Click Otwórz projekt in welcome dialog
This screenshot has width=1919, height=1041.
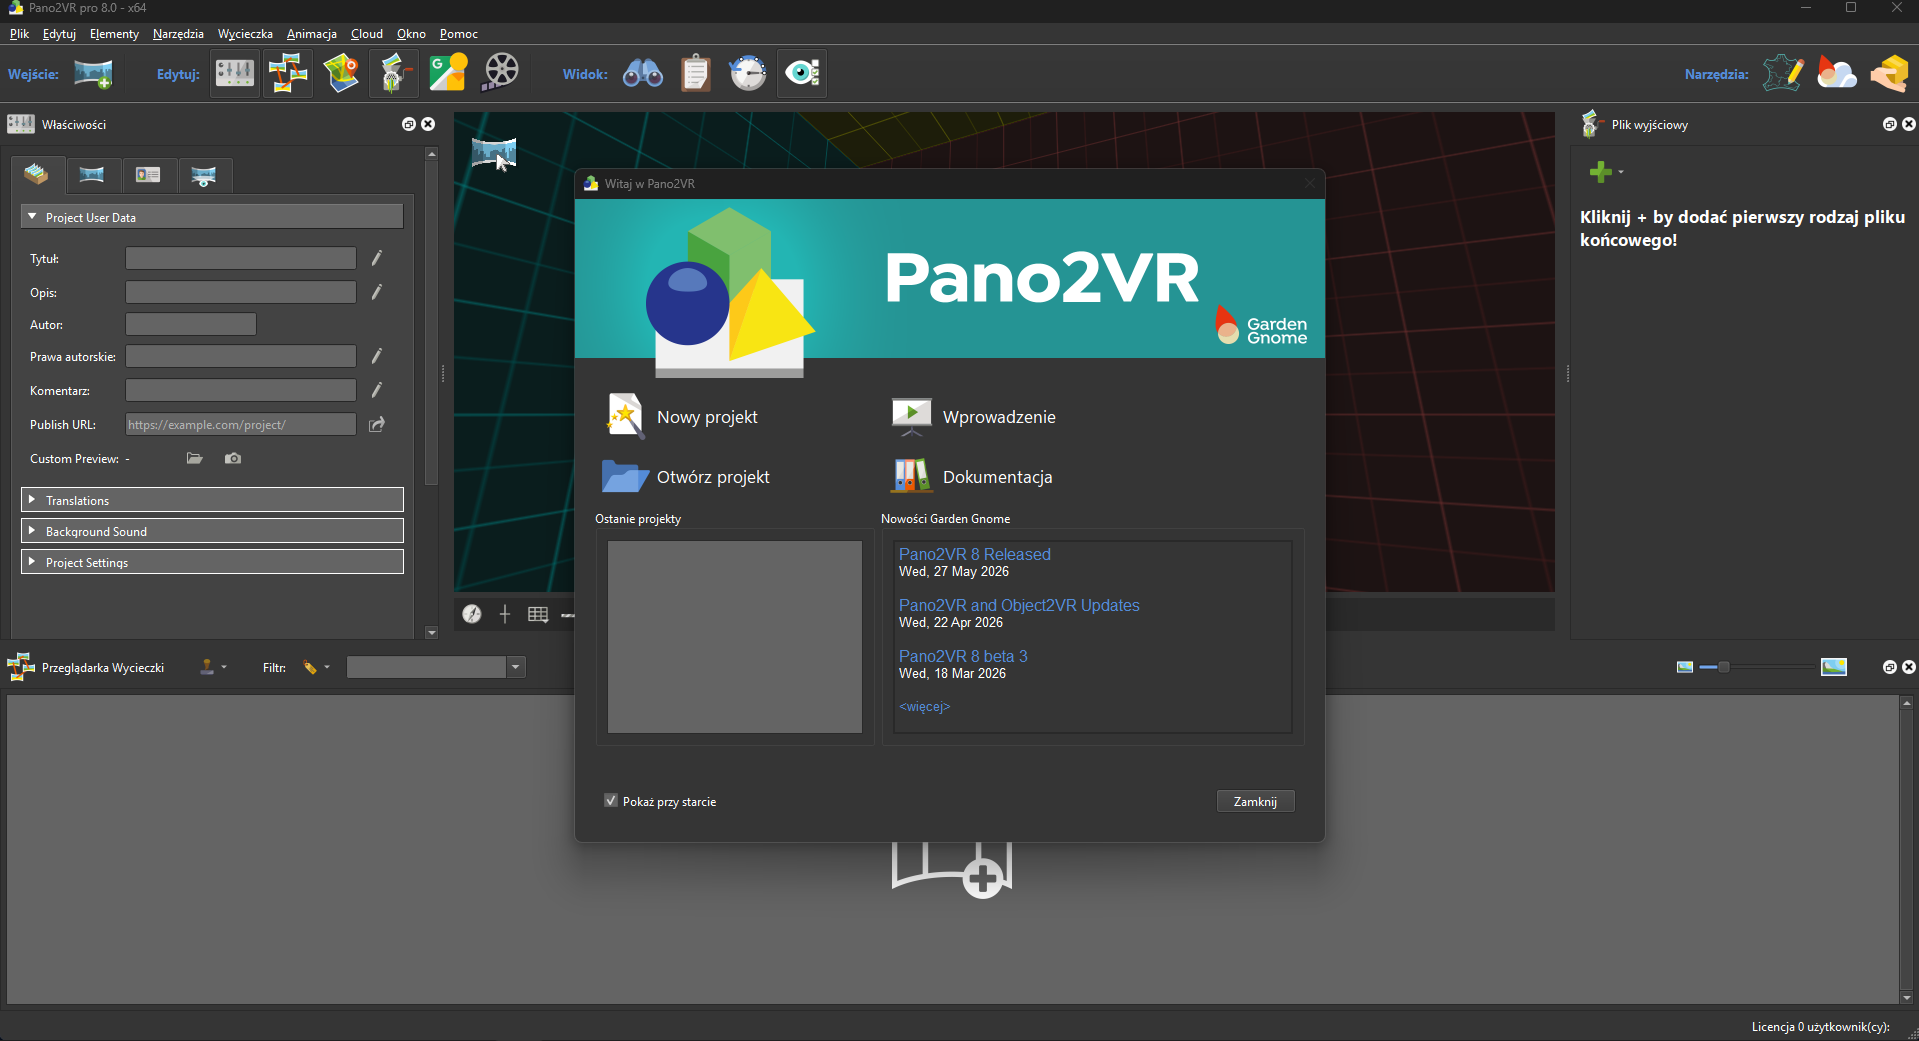coord(686,477)
